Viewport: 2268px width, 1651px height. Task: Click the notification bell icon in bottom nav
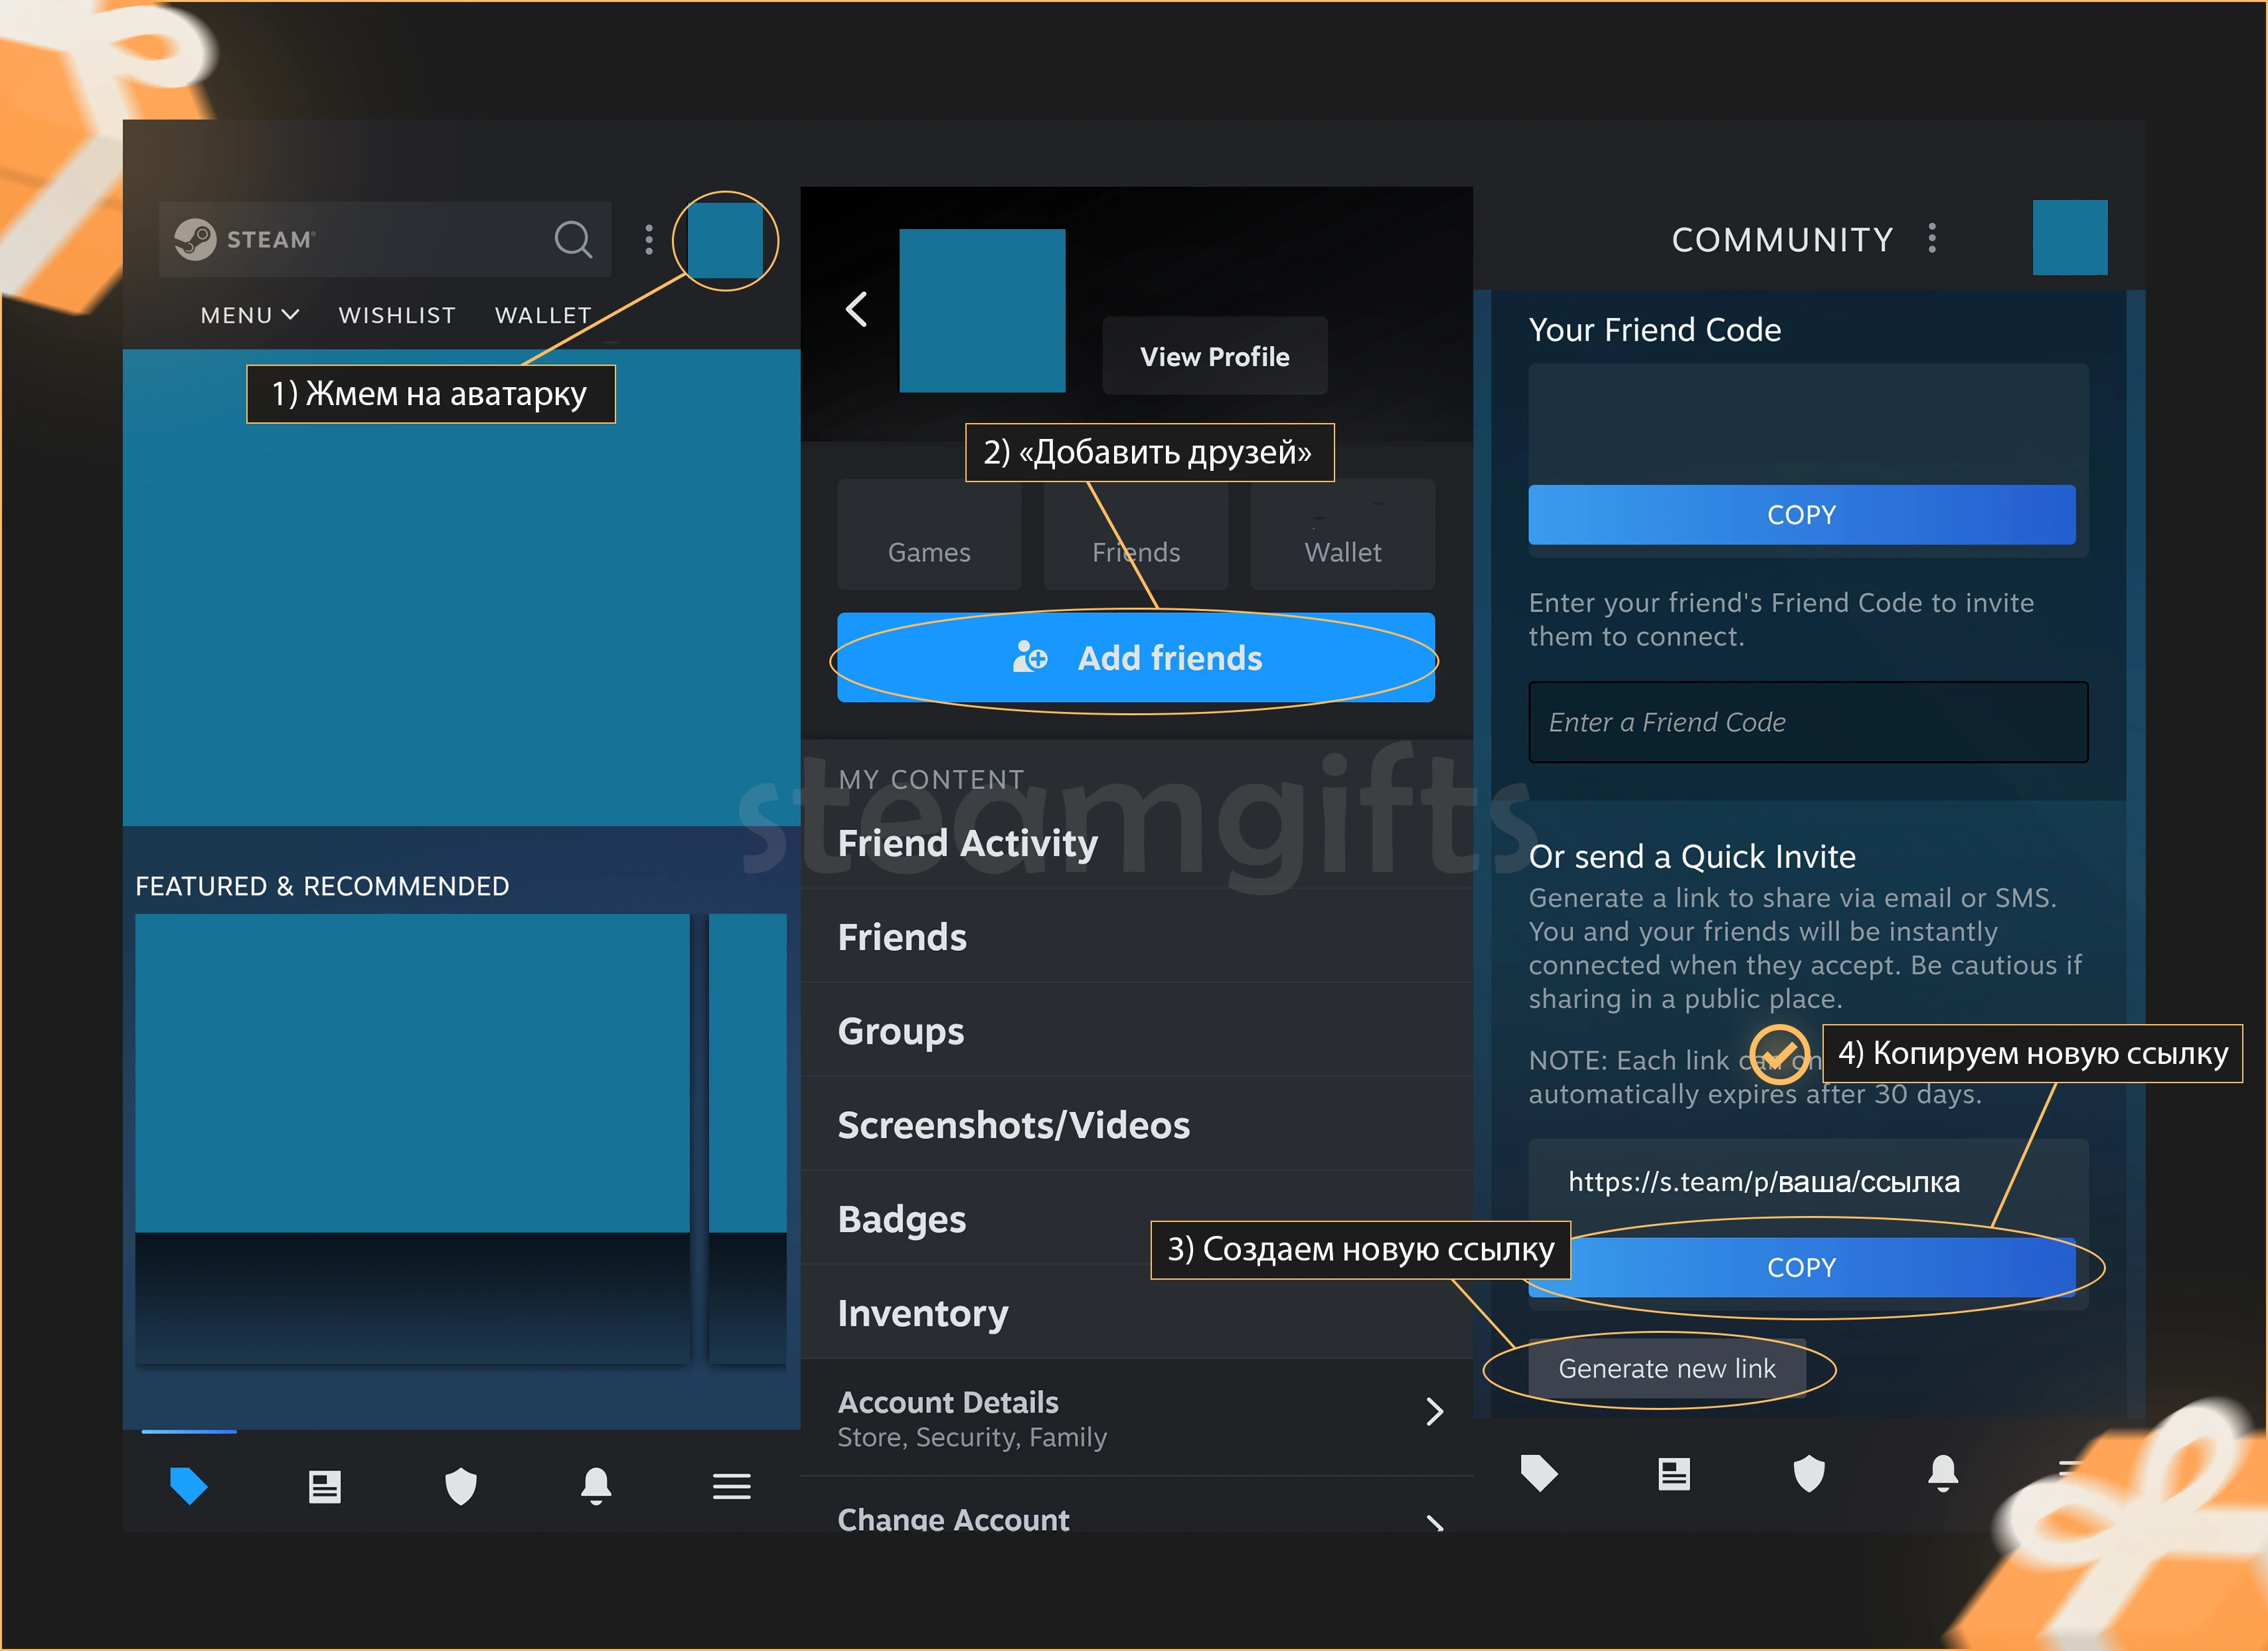(x=597, y=1482)
